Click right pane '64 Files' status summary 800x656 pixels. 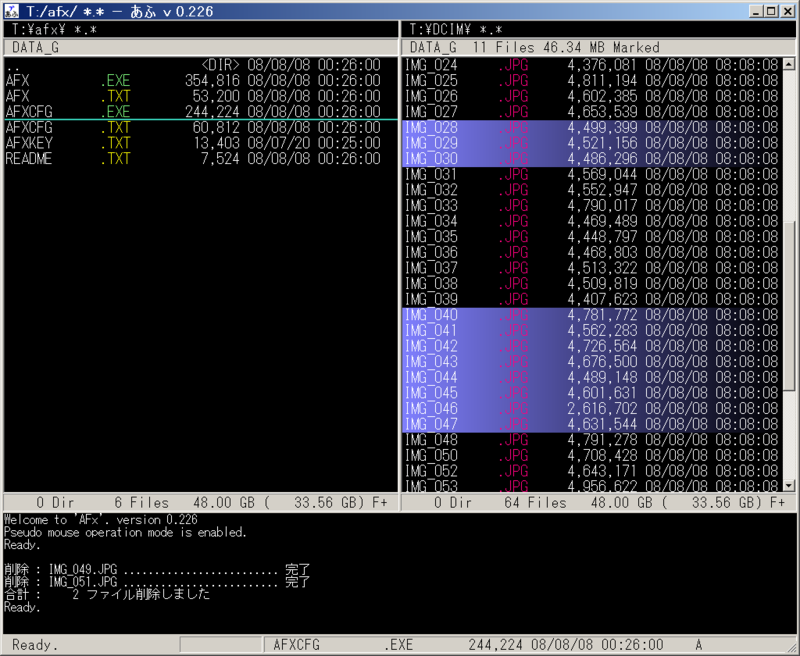pos(535,503)
